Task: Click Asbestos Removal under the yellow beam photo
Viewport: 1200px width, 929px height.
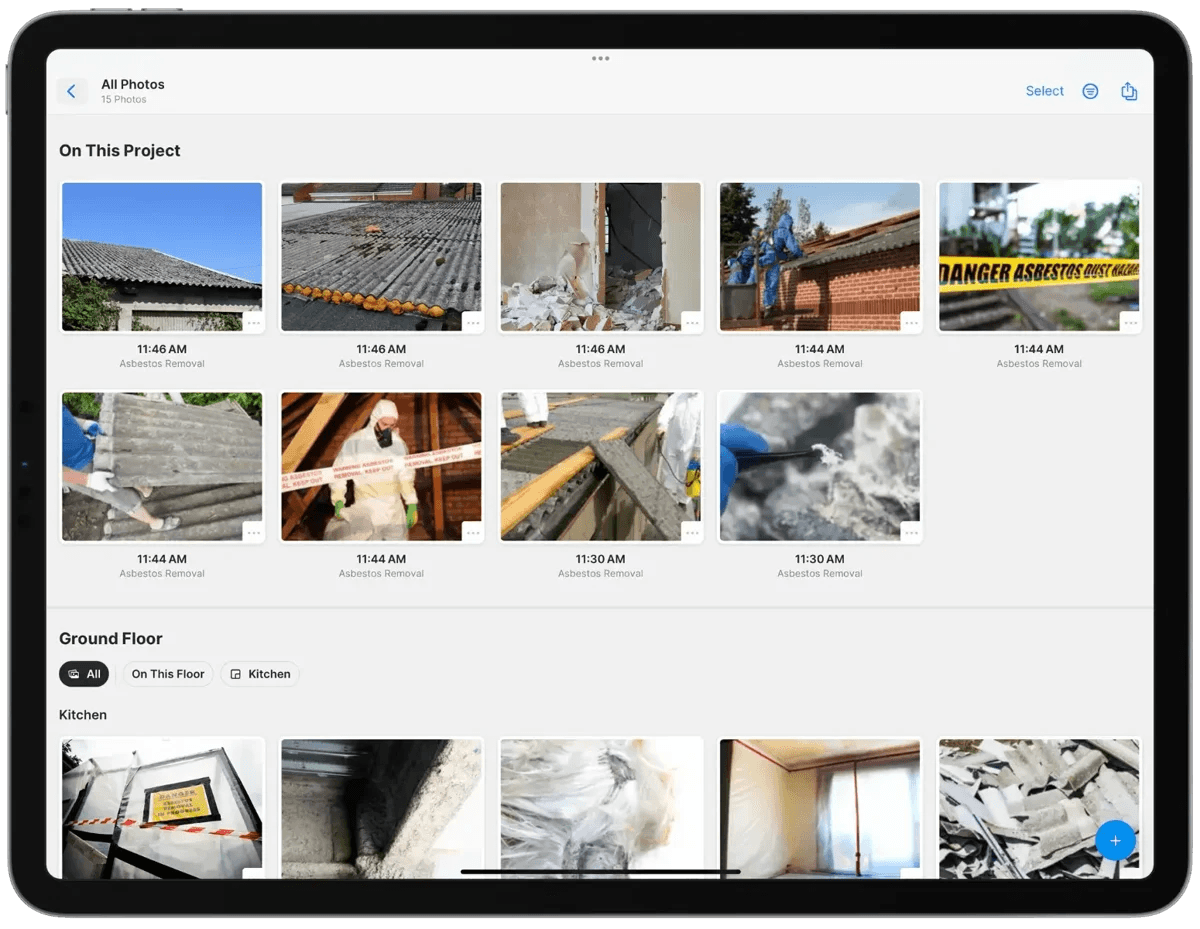Action: point(600,574)
